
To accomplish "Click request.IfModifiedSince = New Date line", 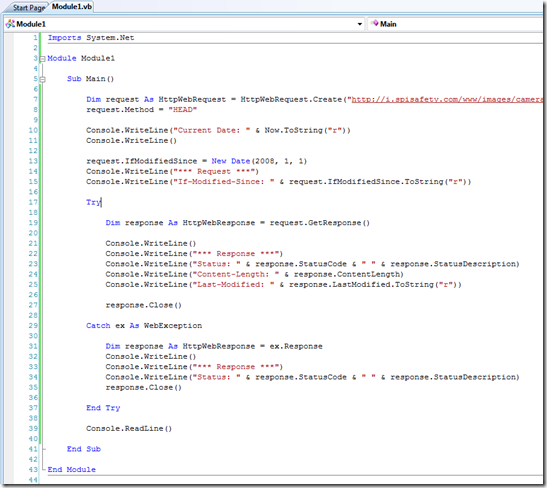I will click(x=196, y=161).
